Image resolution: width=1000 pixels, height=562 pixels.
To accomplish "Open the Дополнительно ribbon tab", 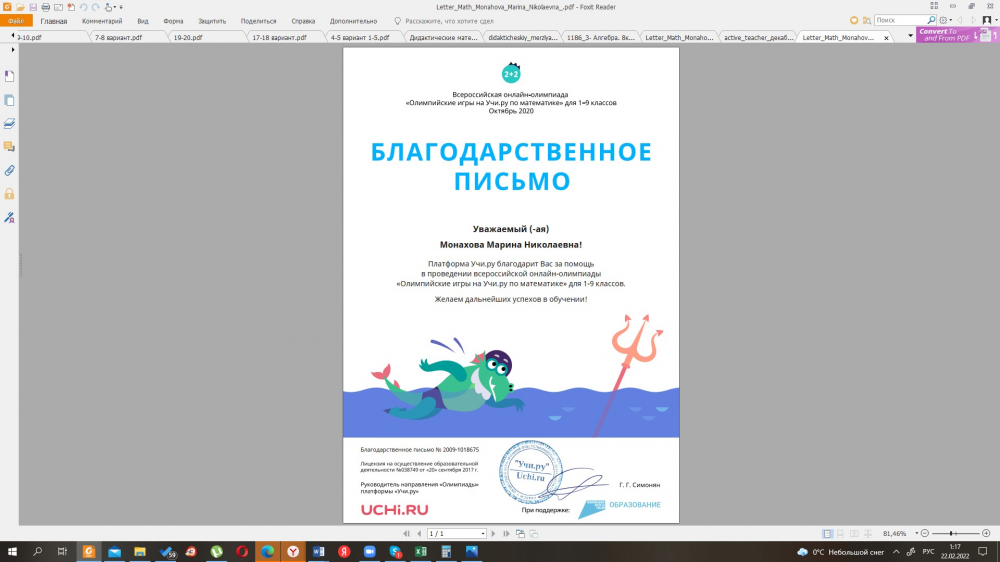I will pyautogui.click(x=353, y=21).
